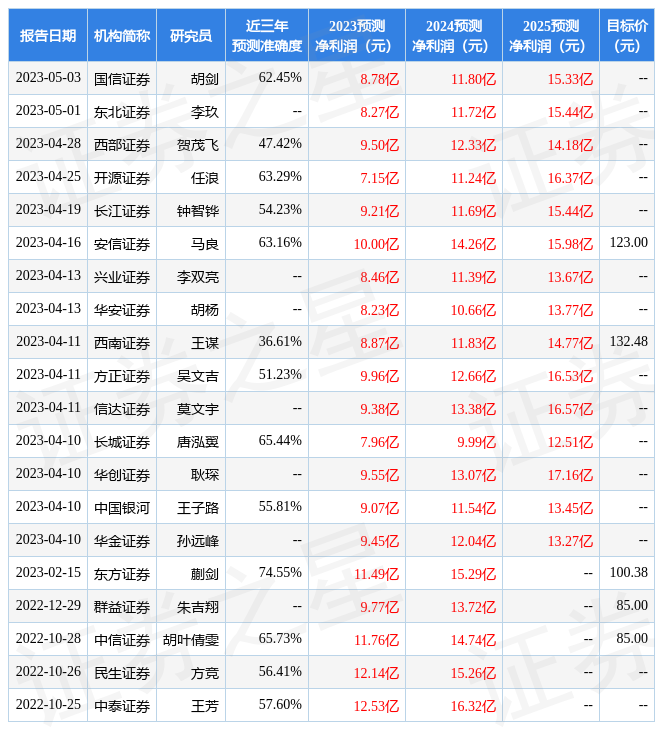This screenshot has height=730, width=655.
Task: Click accuracy value 65.73%
Action: 280,639
